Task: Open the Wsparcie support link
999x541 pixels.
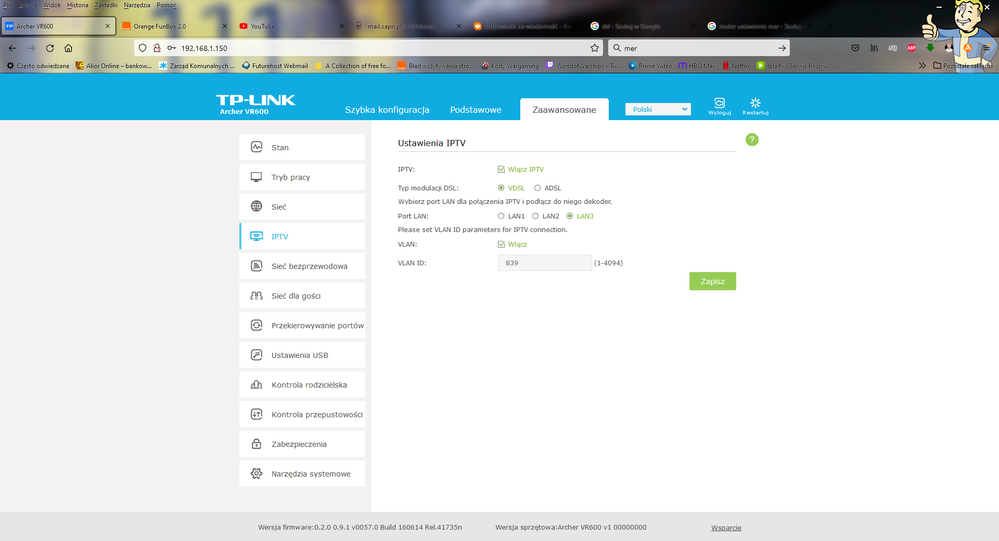Action: [x=726, y=528]
